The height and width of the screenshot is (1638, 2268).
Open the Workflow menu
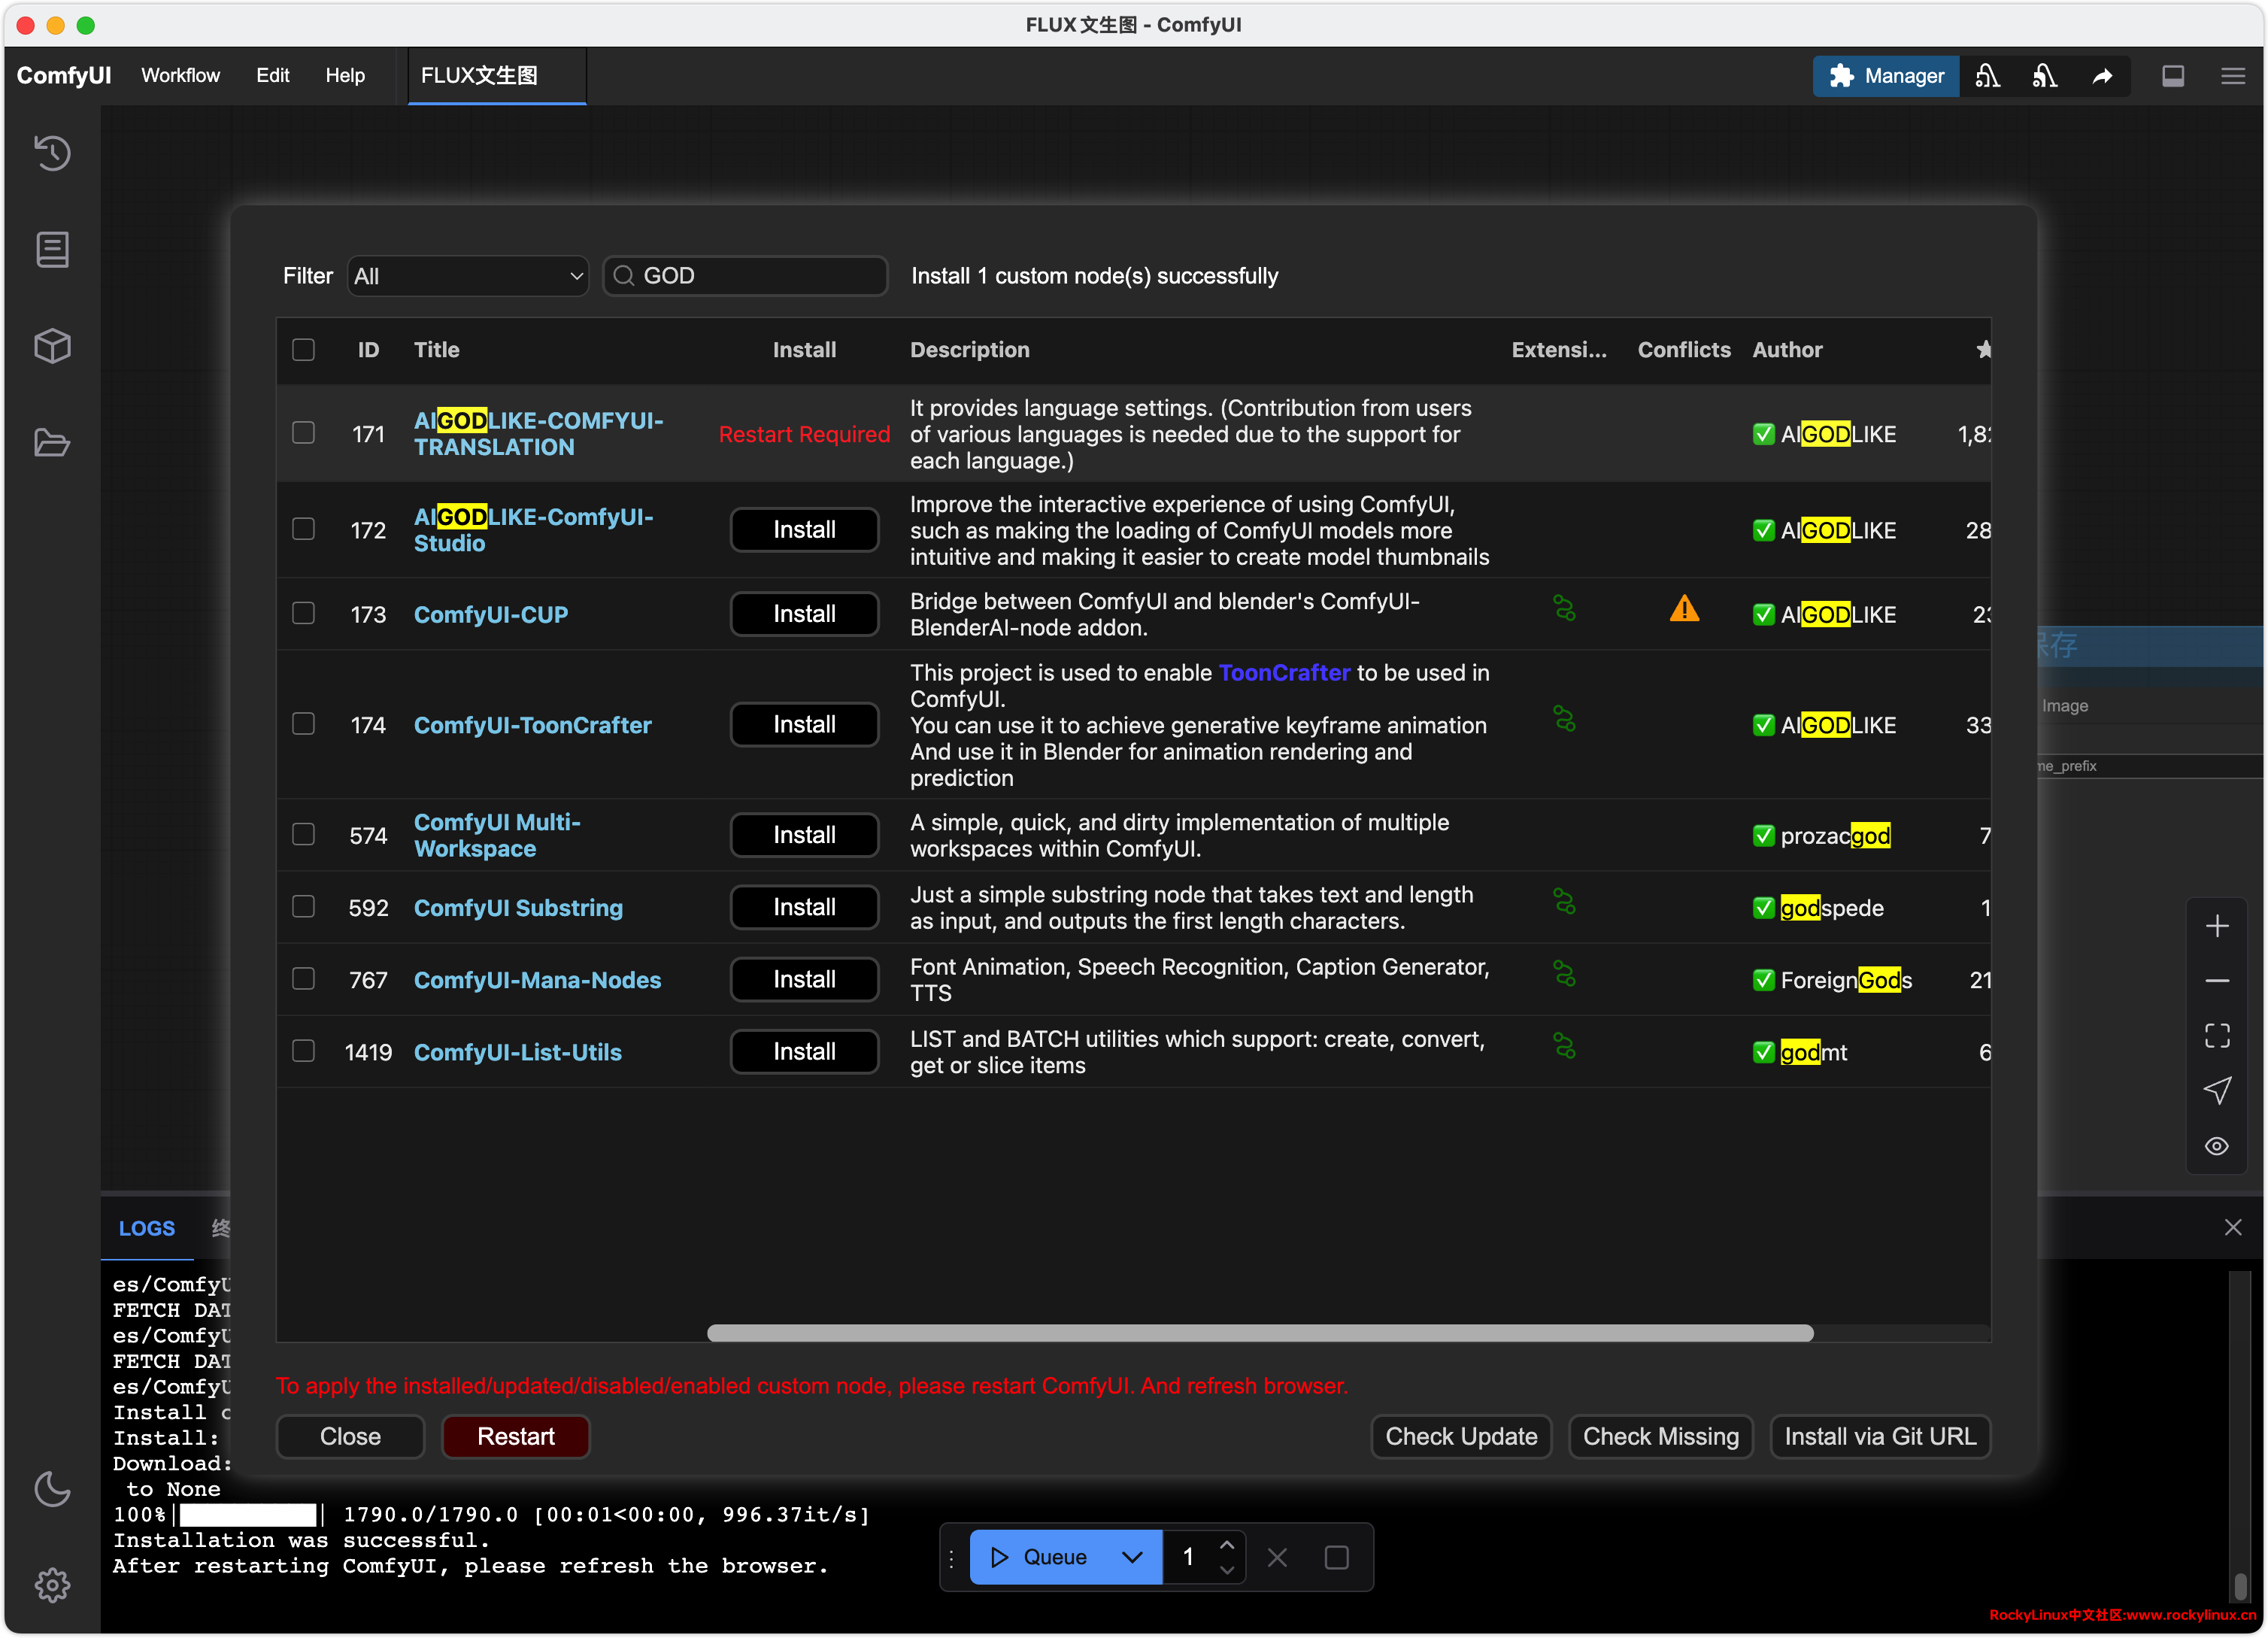point(180,76)
